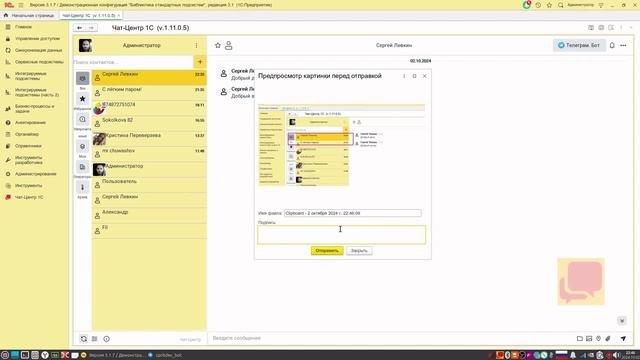
Task: Click the cpcfidter_bot taskbar item
Action: (165, 355)
